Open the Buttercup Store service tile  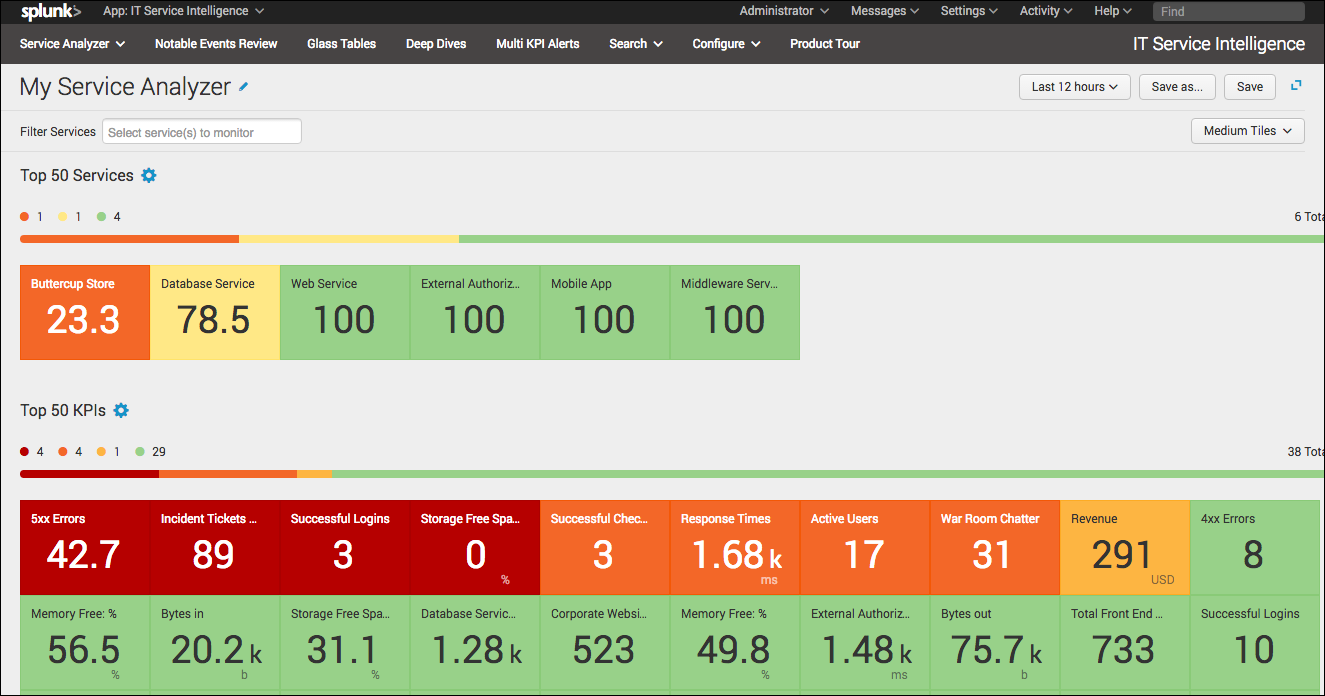click(85, 312)
